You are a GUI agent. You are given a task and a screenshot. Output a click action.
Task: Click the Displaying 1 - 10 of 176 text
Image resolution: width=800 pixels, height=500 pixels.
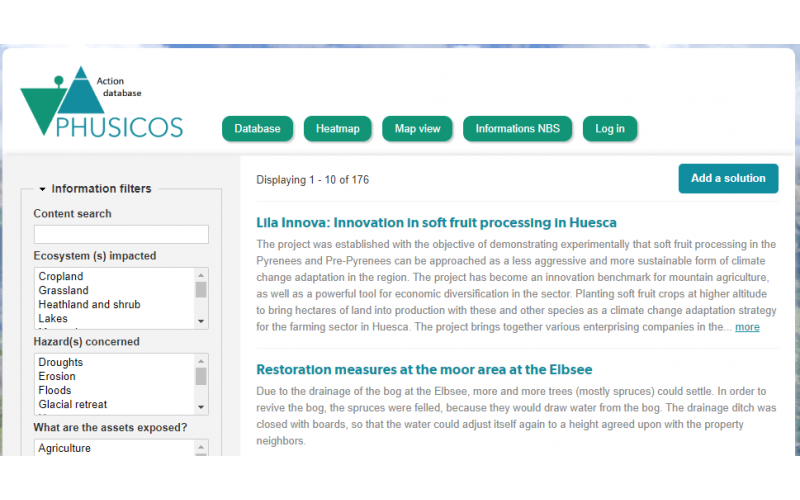click(x=312, y=180)
